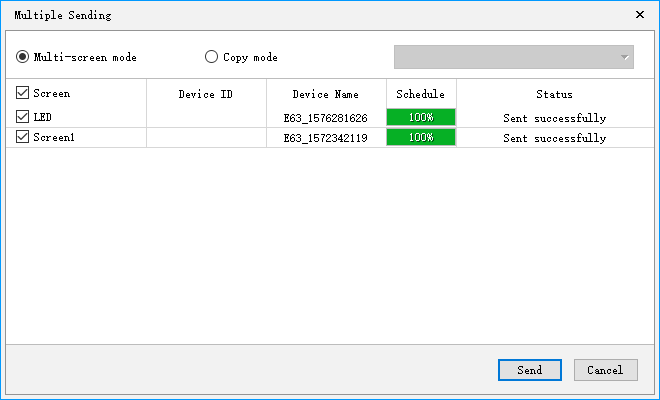Viewport: 660px width, 400px height.
Task: Select Multi-screen mode radio button
Action: point(23,57)
